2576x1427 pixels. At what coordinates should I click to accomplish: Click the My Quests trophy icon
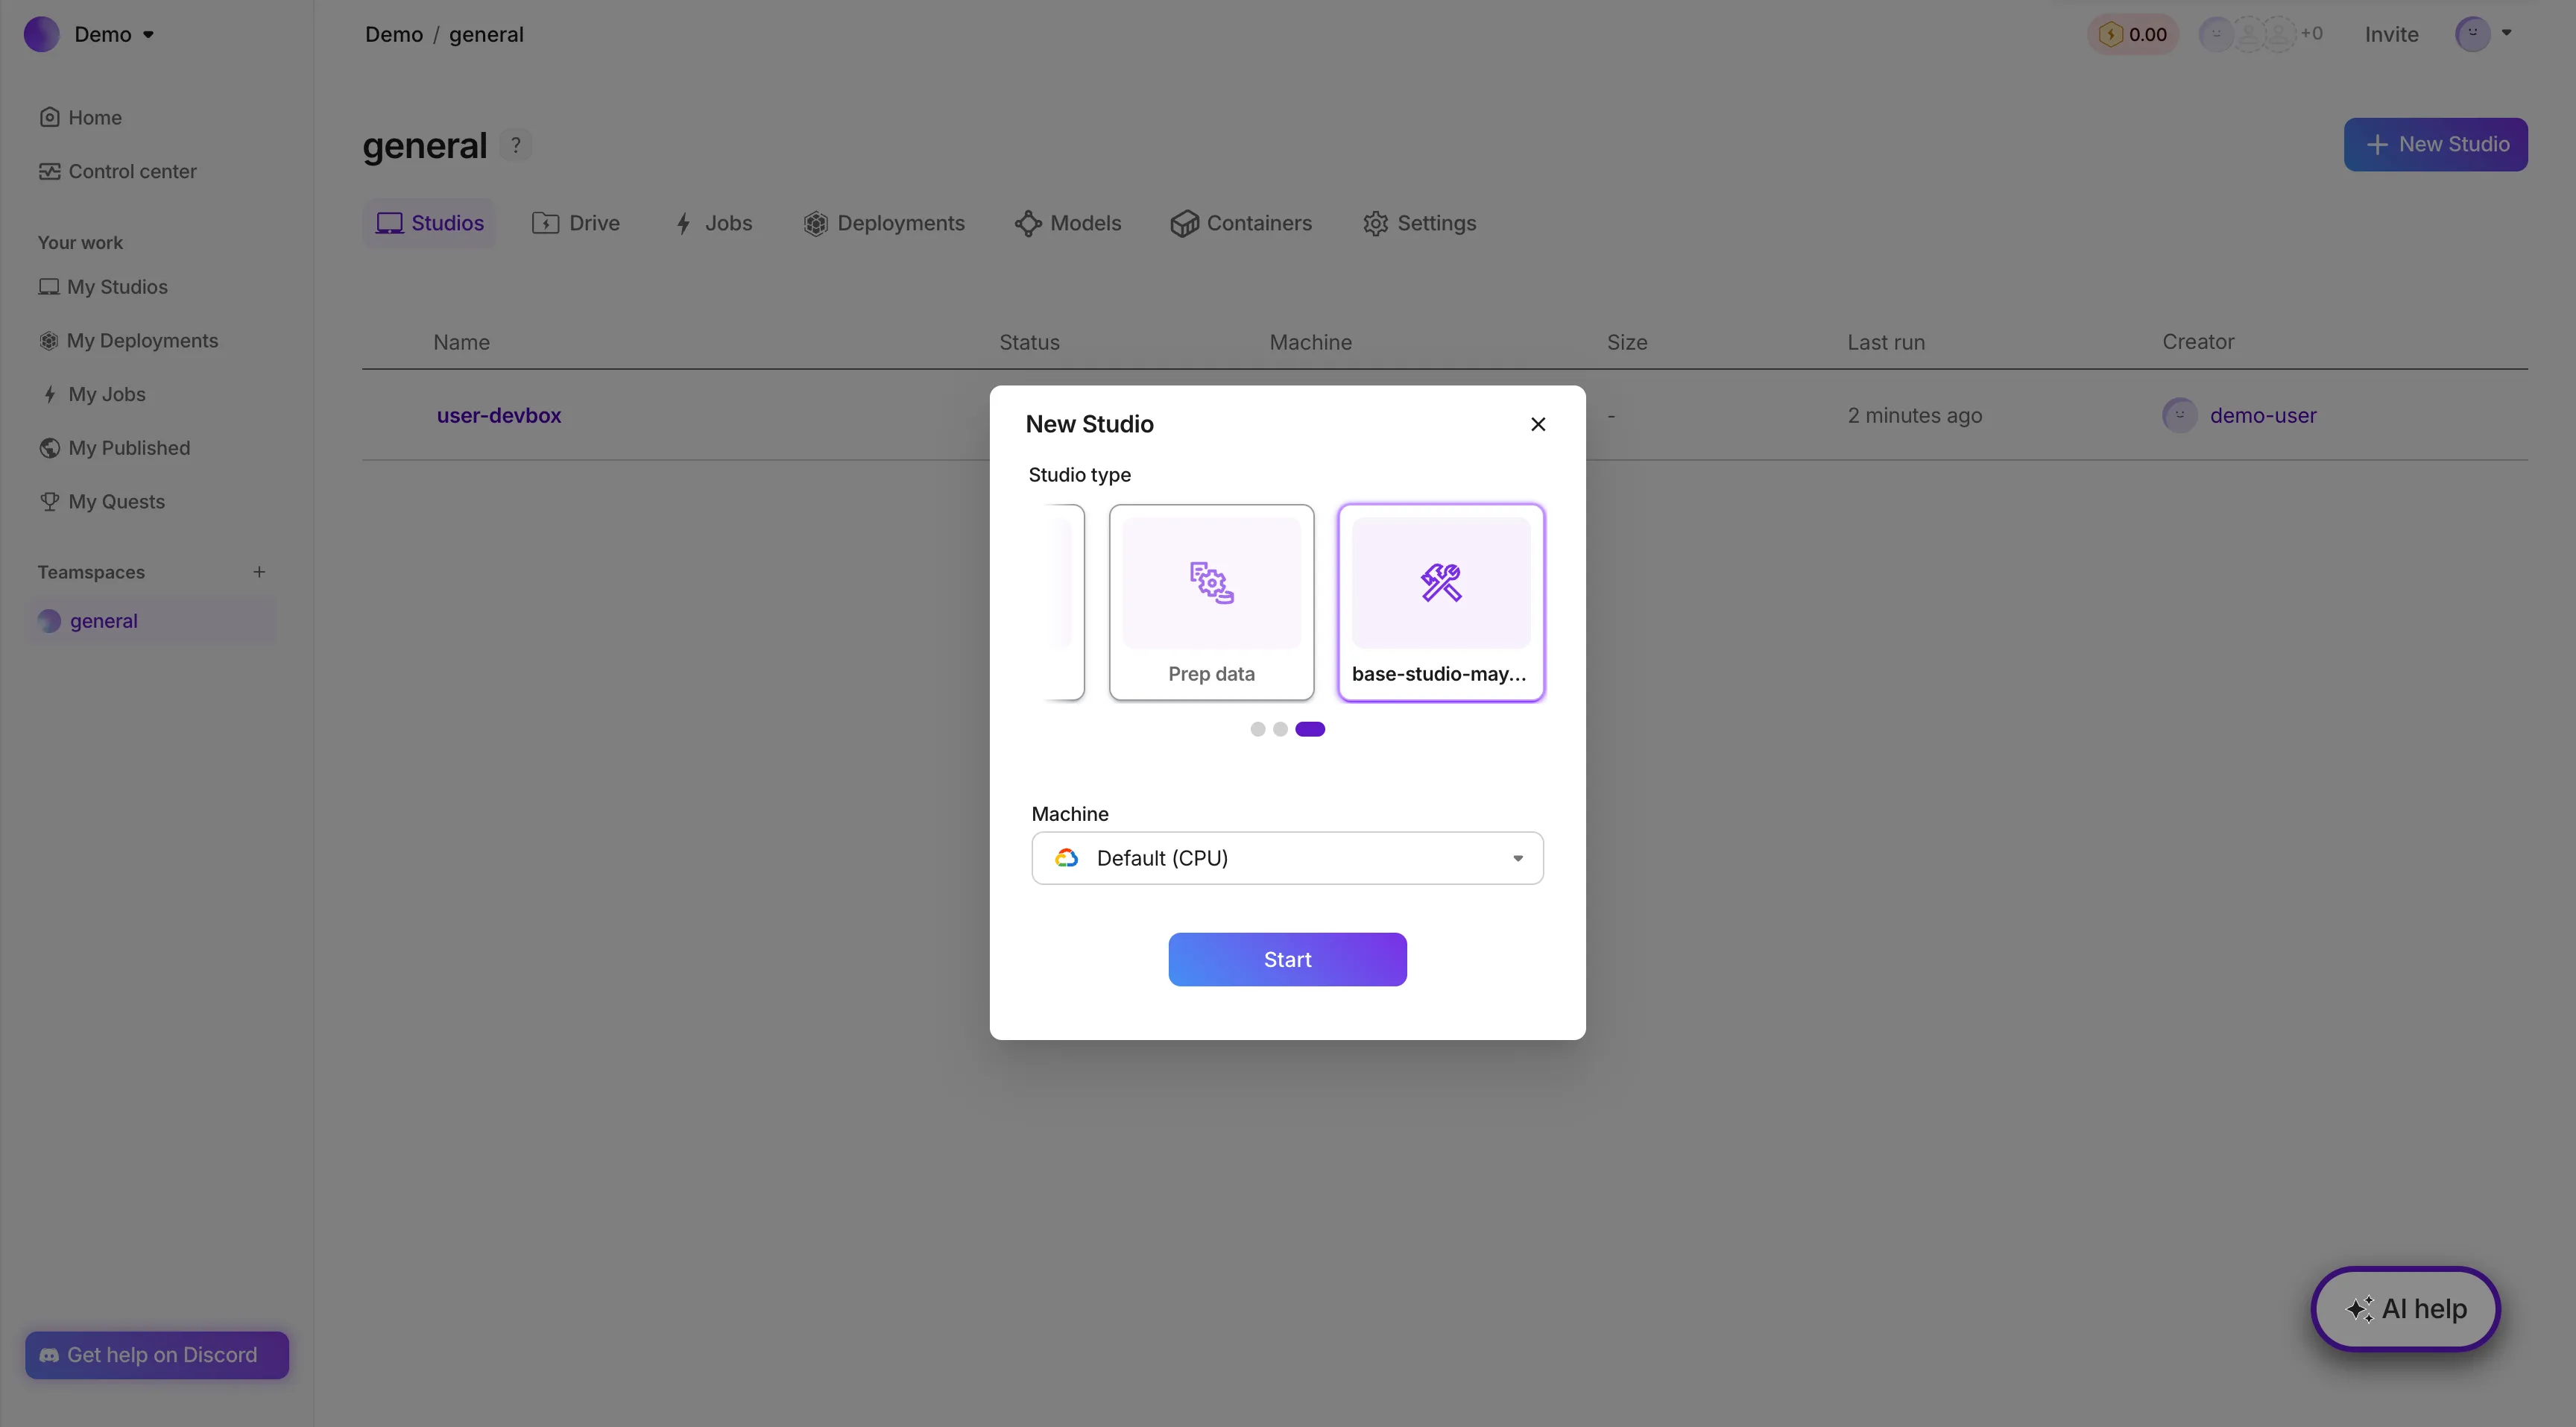[49, 502]
